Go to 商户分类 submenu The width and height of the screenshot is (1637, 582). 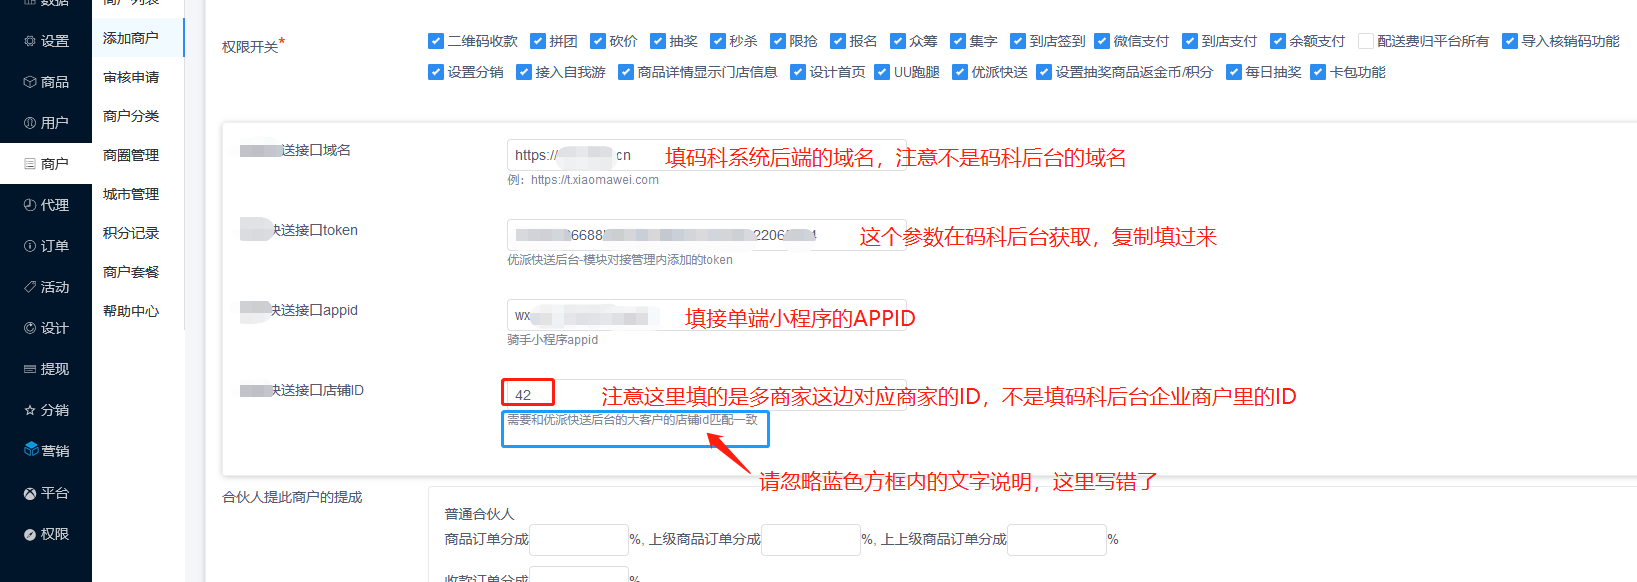pos(131,116)
